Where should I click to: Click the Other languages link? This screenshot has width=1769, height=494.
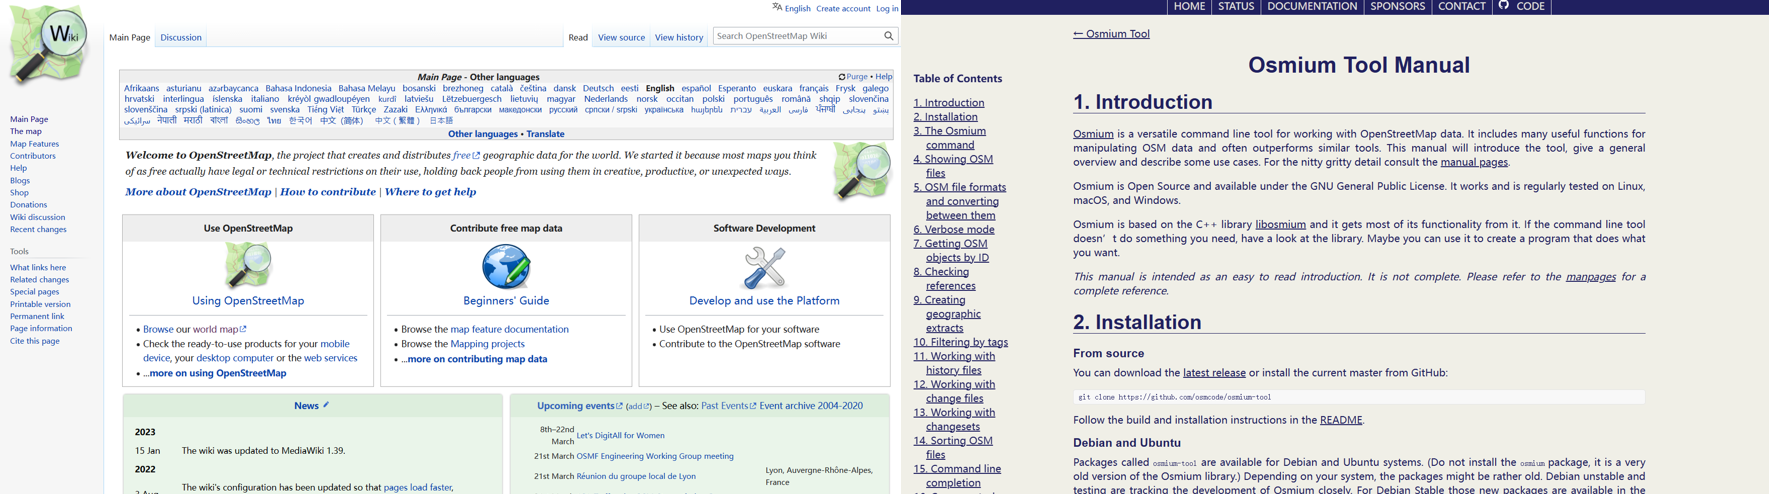point(483,134)
